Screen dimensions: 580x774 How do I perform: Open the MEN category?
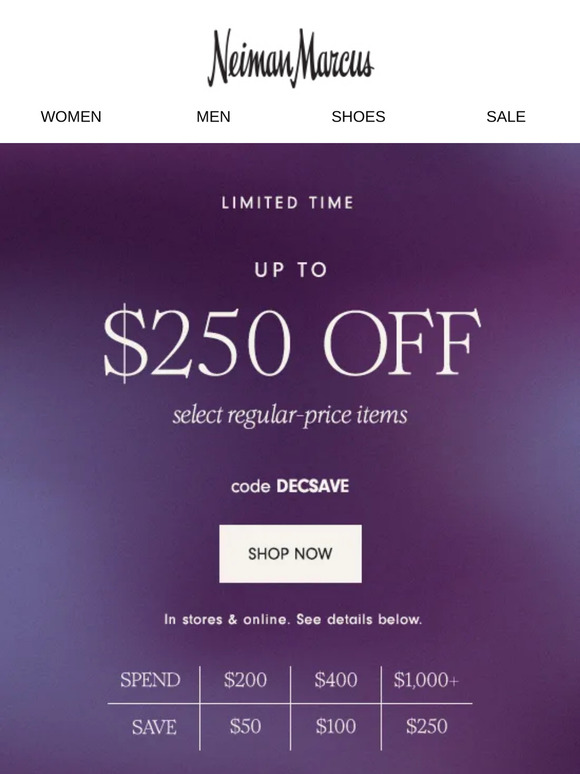pyautogui.click(x=213, y=116)
